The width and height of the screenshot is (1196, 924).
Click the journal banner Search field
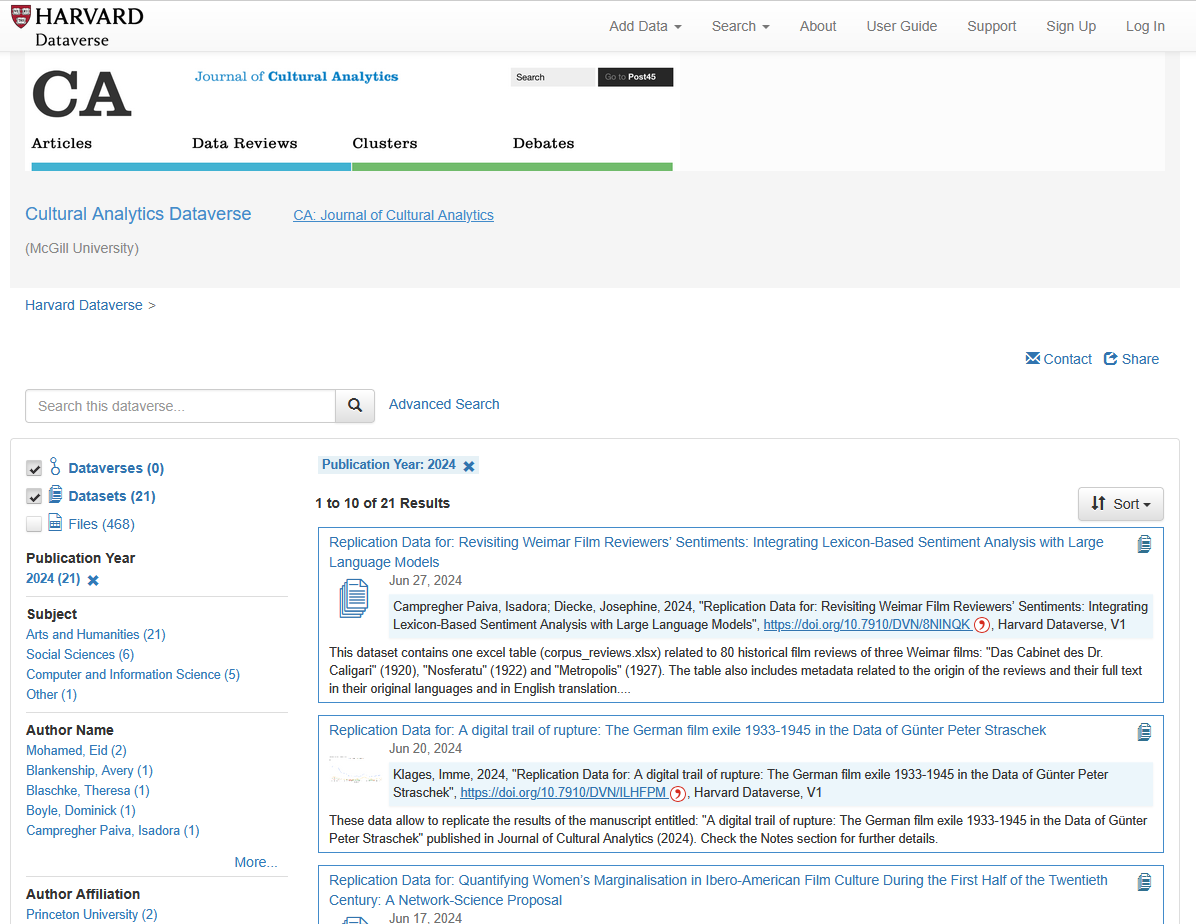[x=553, y=77]
